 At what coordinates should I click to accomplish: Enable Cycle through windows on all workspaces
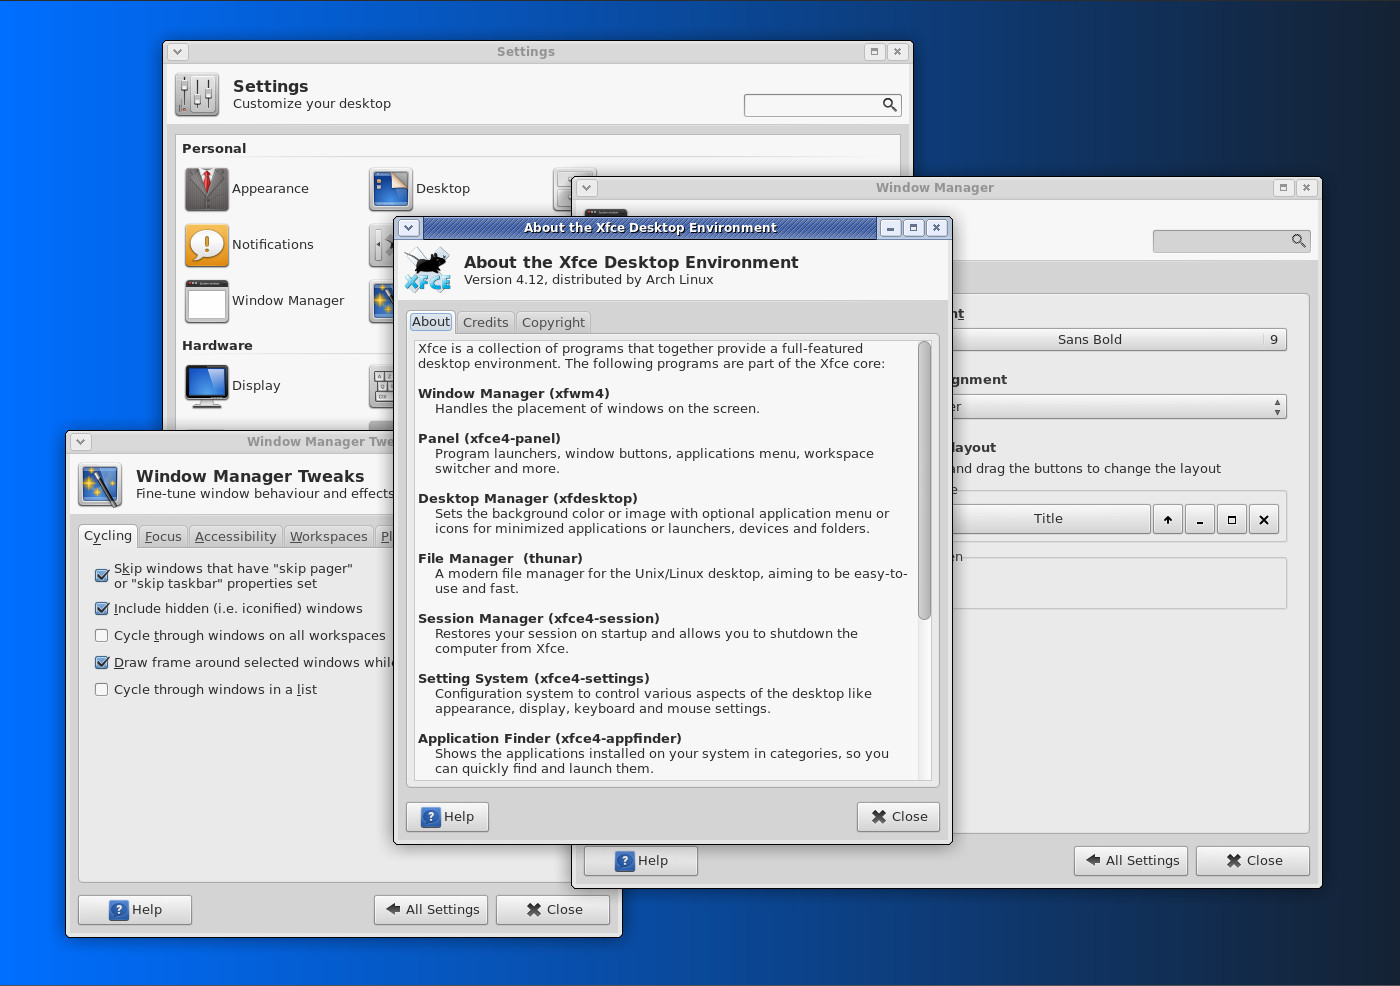pyautogui.click(x=102, y=636)
